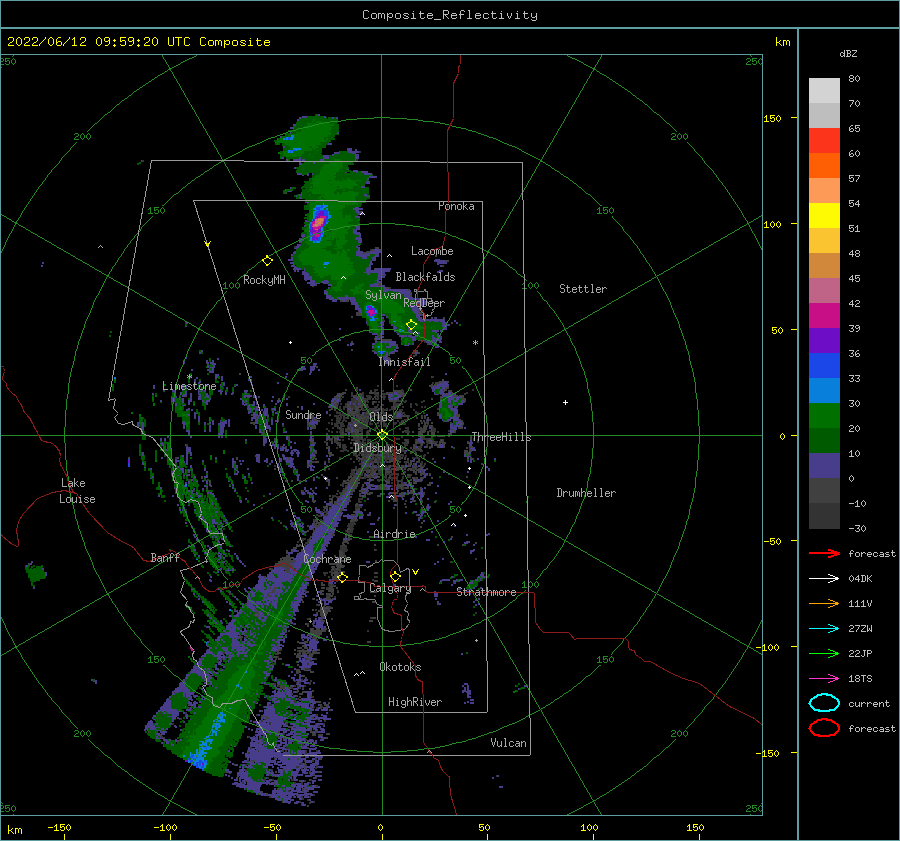Image resolution: width=900 pixels, height=841 pixels.
Task: Click the RockyMH label
Action: pos(264,280)
